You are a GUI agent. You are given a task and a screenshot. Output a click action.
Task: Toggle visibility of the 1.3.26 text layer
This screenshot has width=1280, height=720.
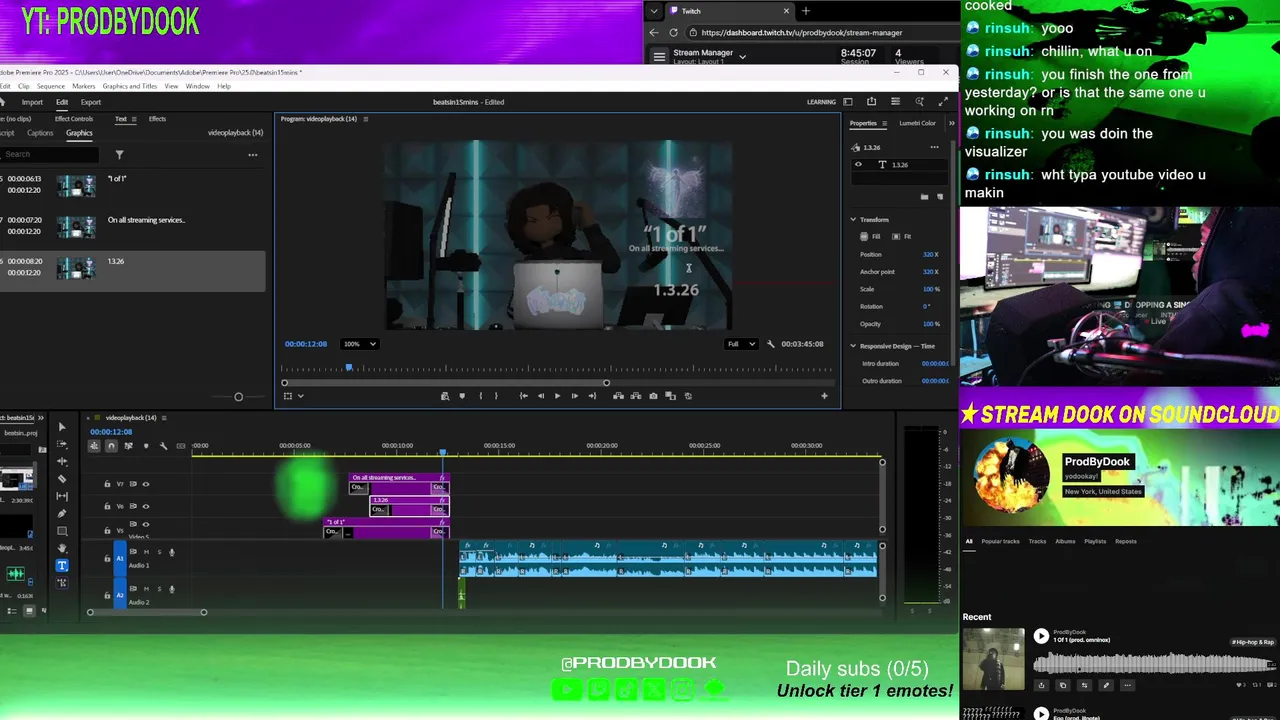(857, 165)
